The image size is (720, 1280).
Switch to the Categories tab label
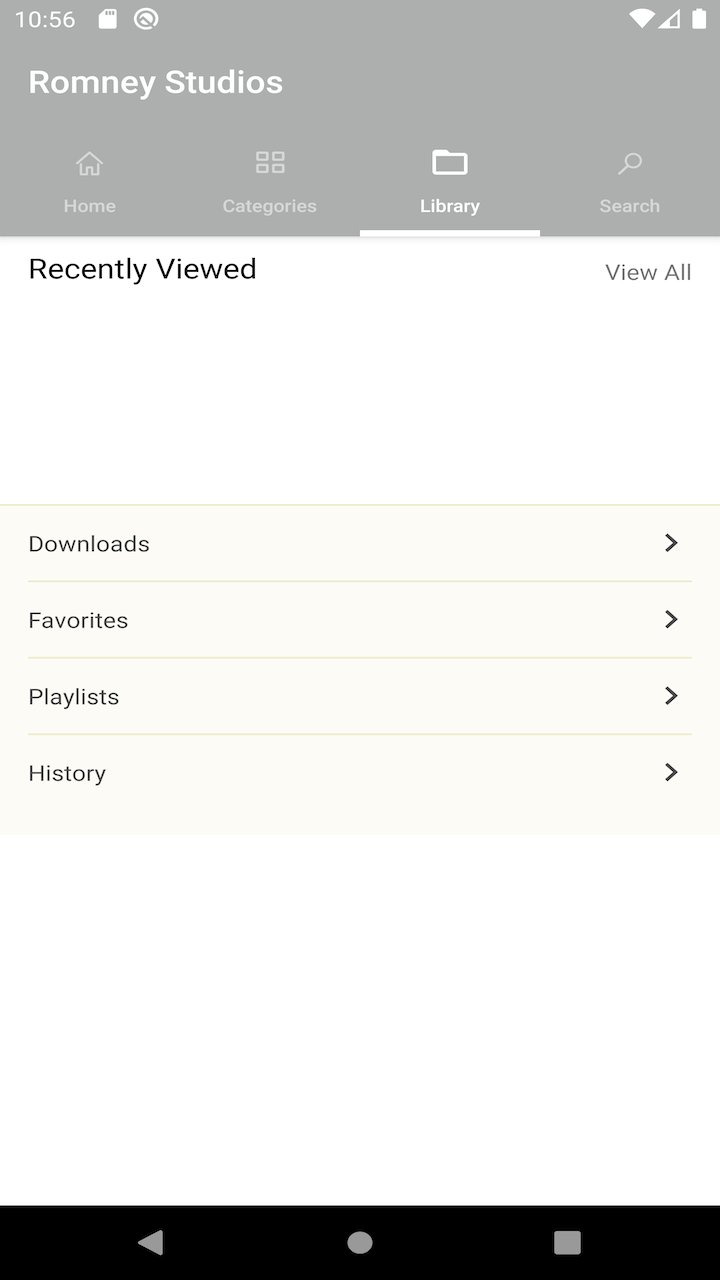(x=270, y=206)
